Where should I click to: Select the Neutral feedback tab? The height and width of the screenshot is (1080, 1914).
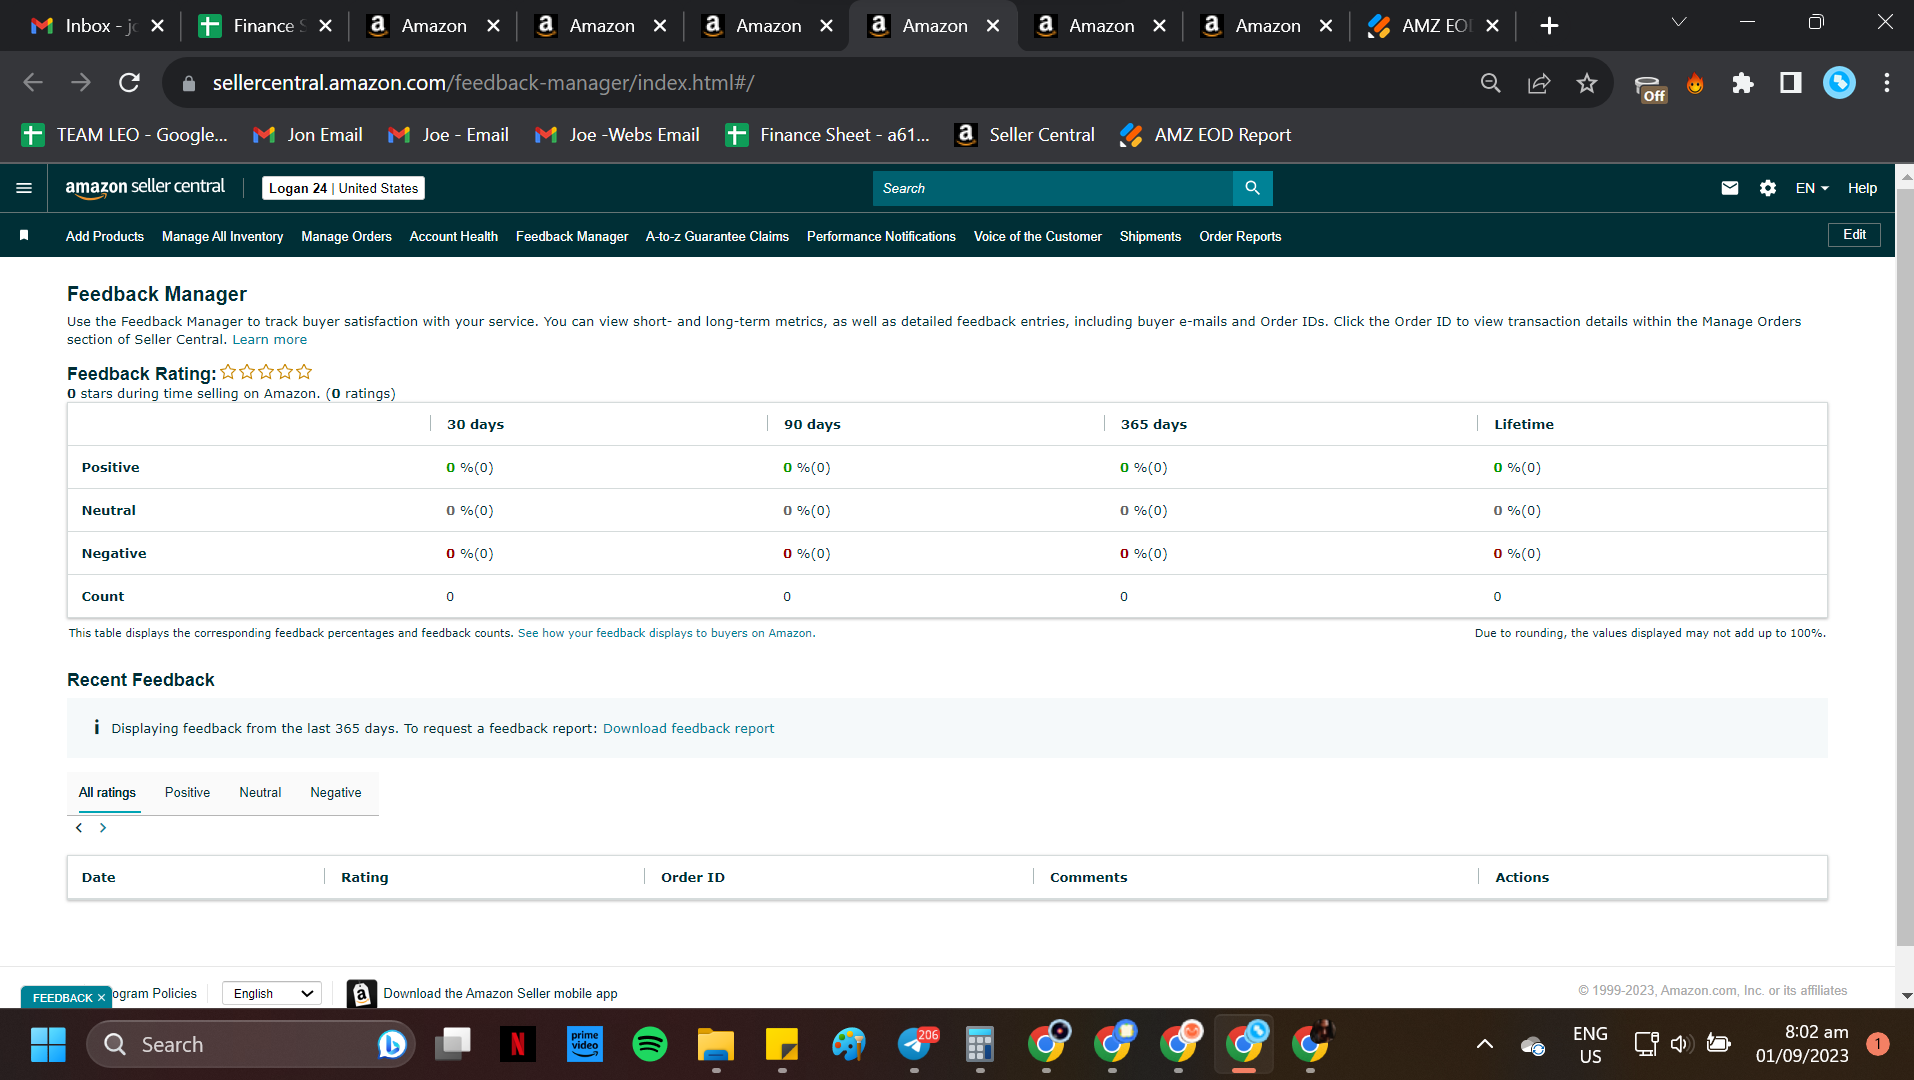pyautogui.click(x=260, y=792)
